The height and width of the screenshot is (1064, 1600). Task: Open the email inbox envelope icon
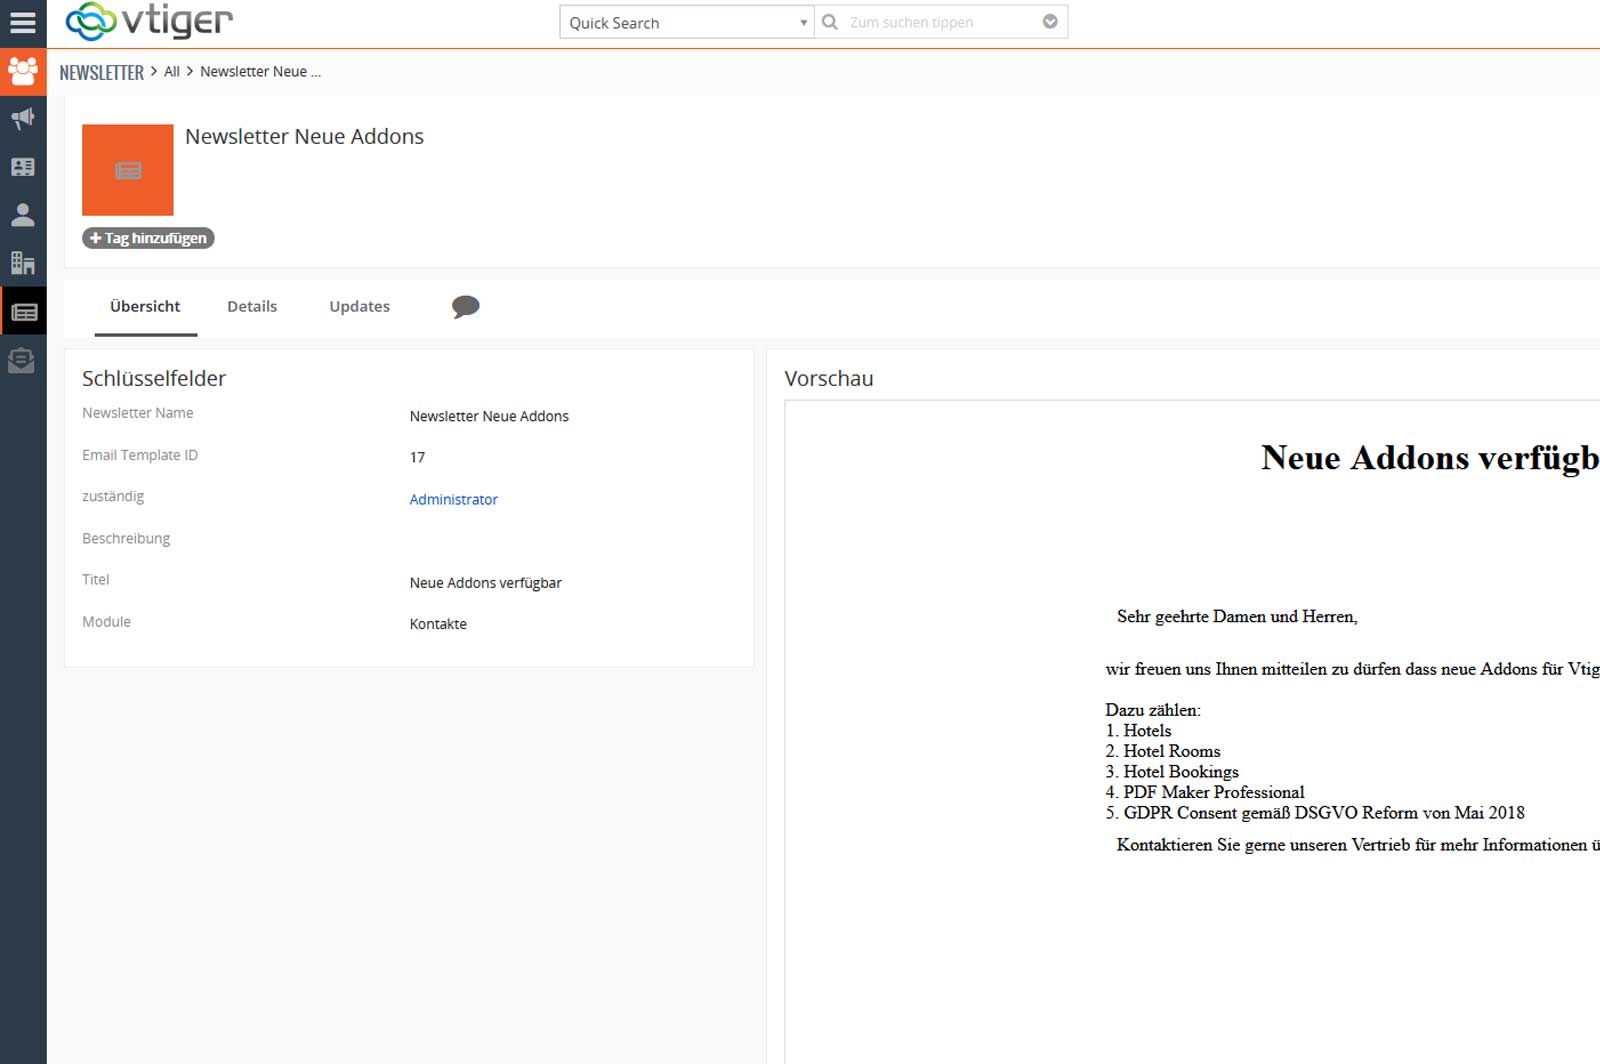(22, 360)
